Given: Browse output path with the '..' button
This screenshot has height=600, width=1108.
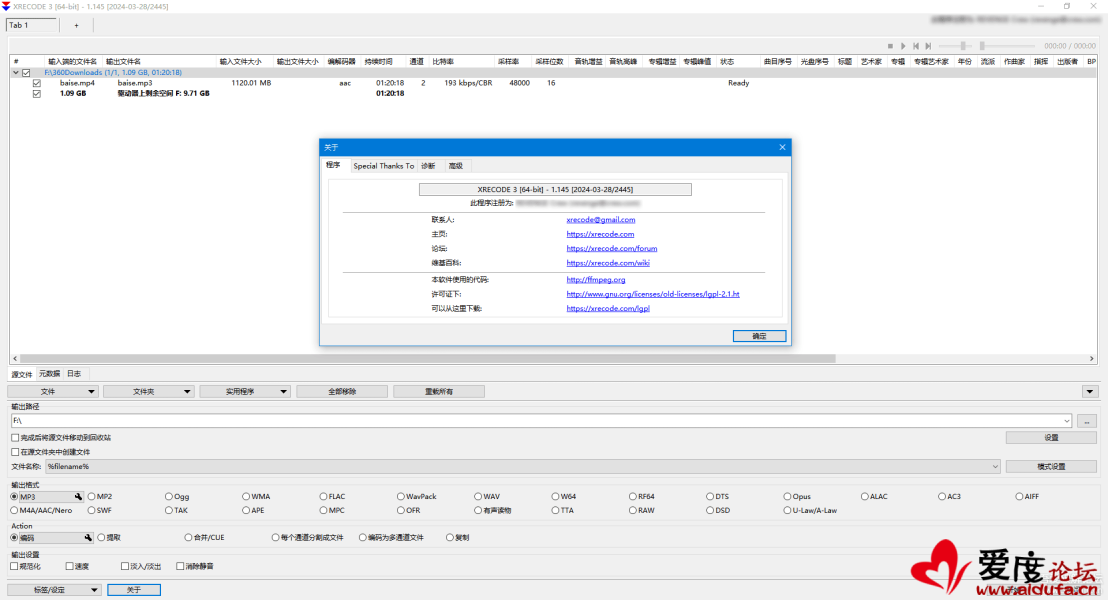Looking at the screenshot, I should coord(1087,421).
